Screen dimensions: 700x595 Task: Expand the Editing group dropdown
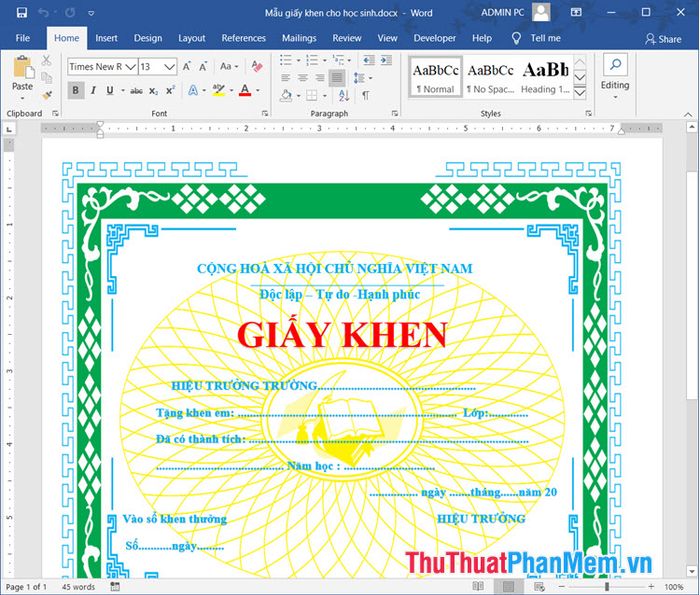pos(615,97)
